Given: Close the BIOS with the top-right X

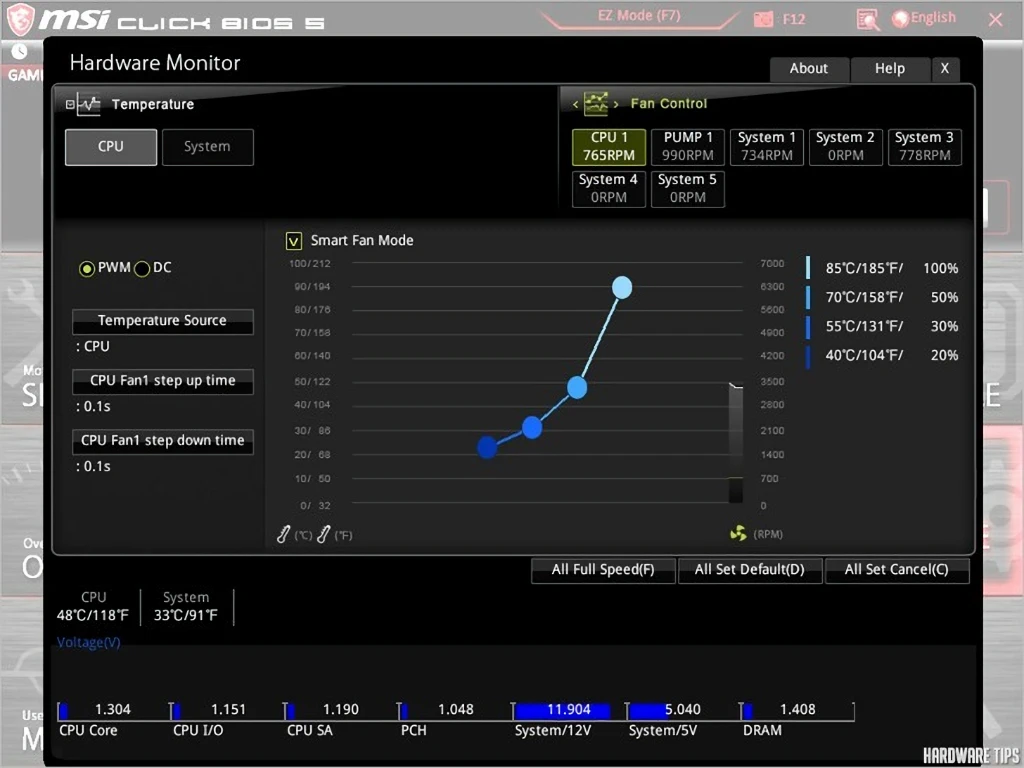Looking at the screenshot, I should pyautogui.click(x=997, y=20).
